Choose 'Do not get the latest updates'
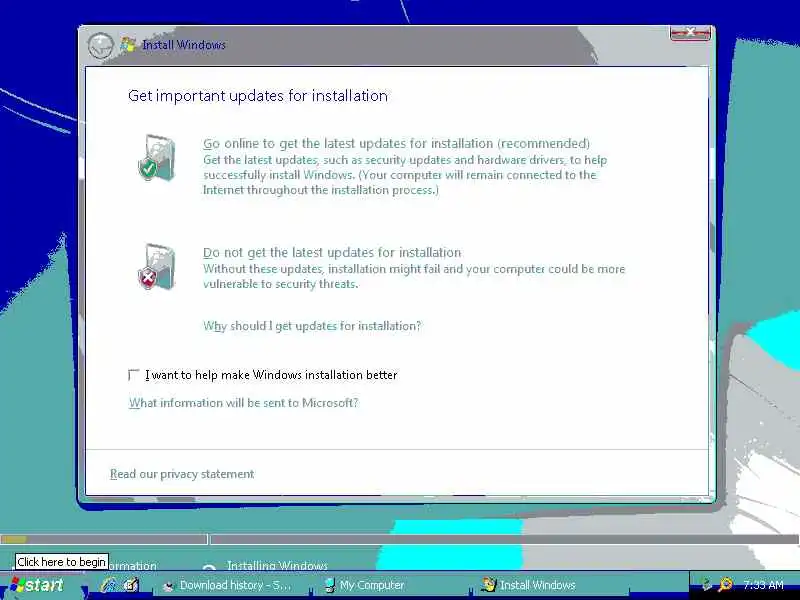This screenshot has height=600, width=800. click(332, 253)
